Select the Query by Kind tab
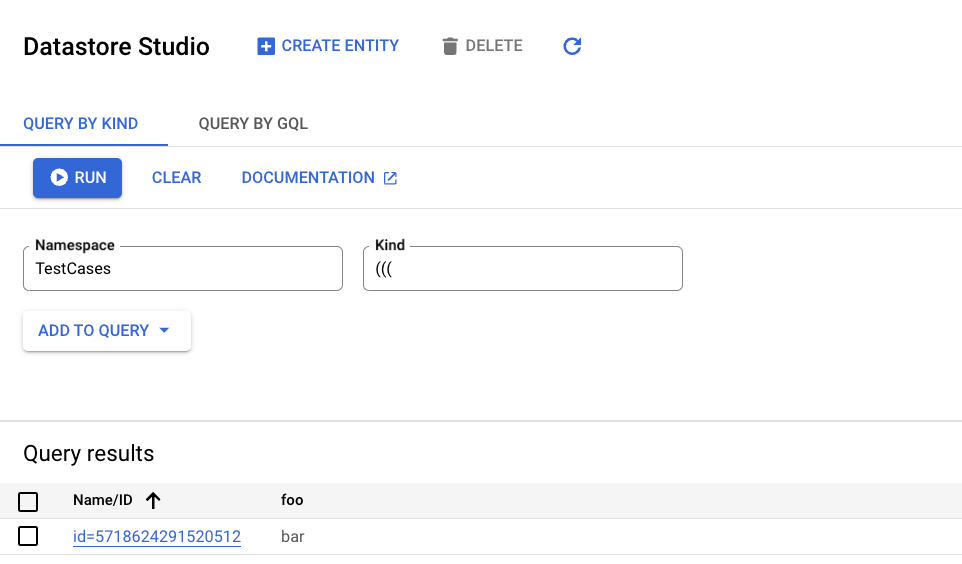 80,124
